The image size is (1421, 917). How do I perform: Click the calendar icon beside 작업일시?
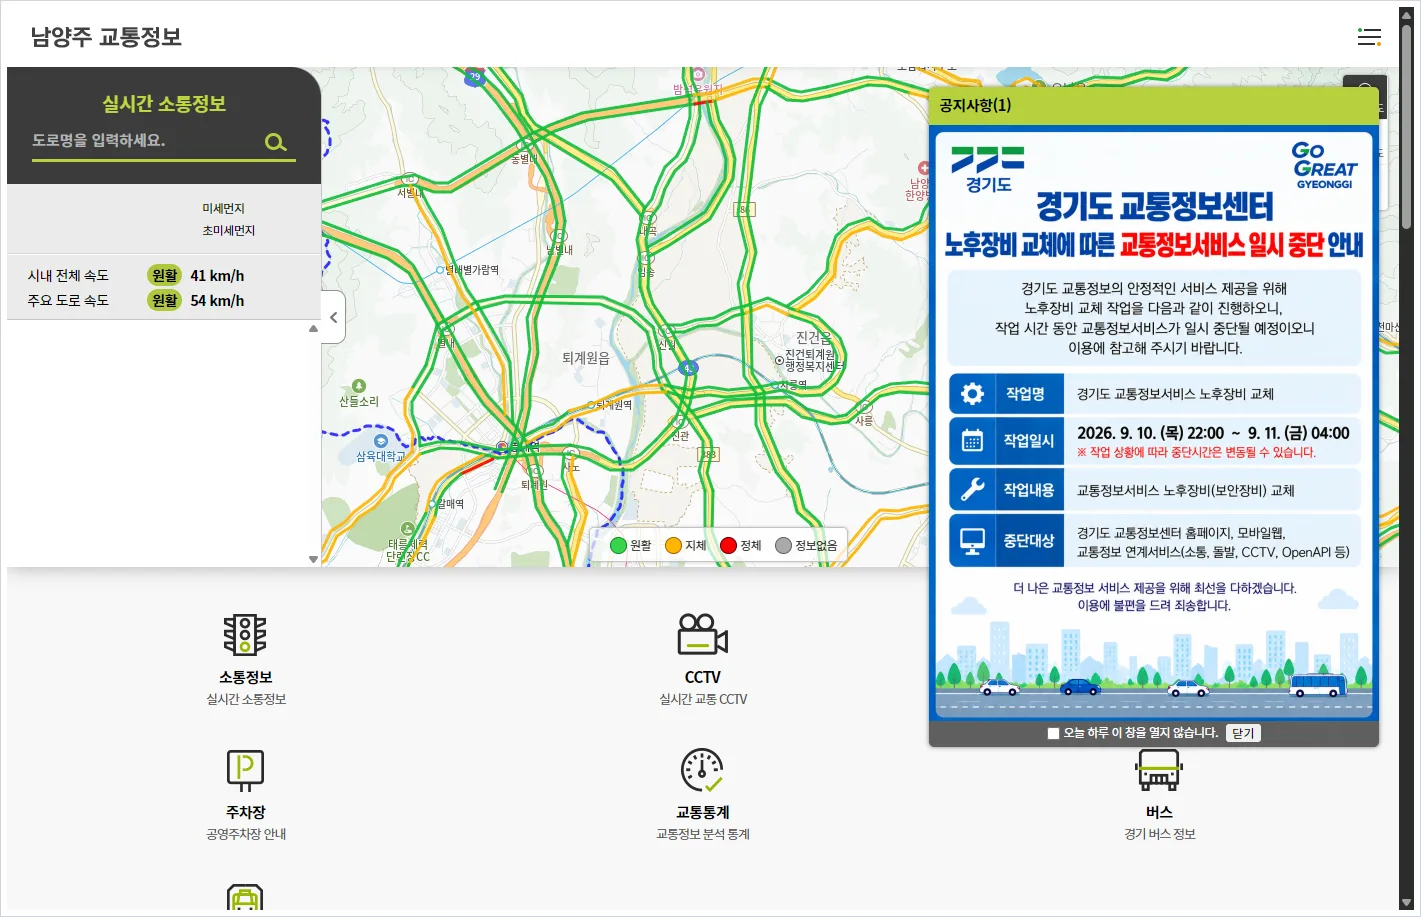(972, 441)
